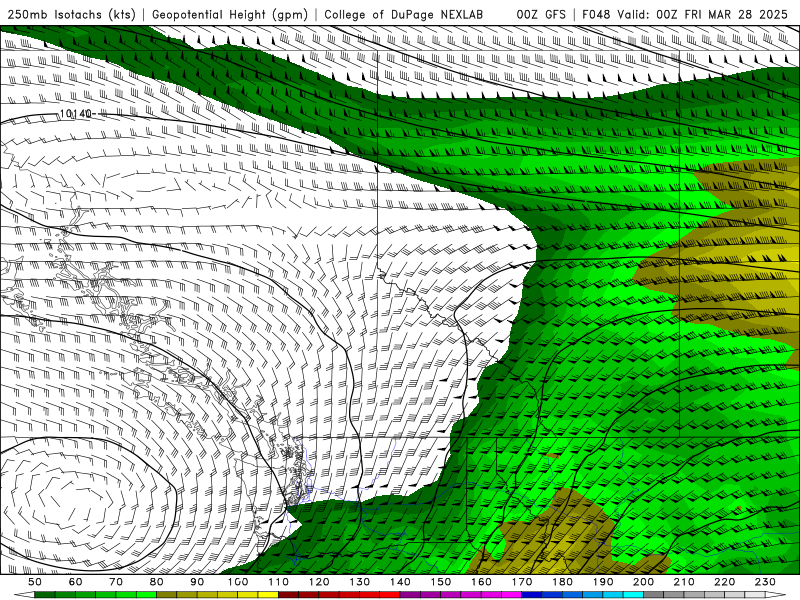This screenshot has width=800, height=600.
Task: Click the '120' value on the color scale
Action: (319, 582)
